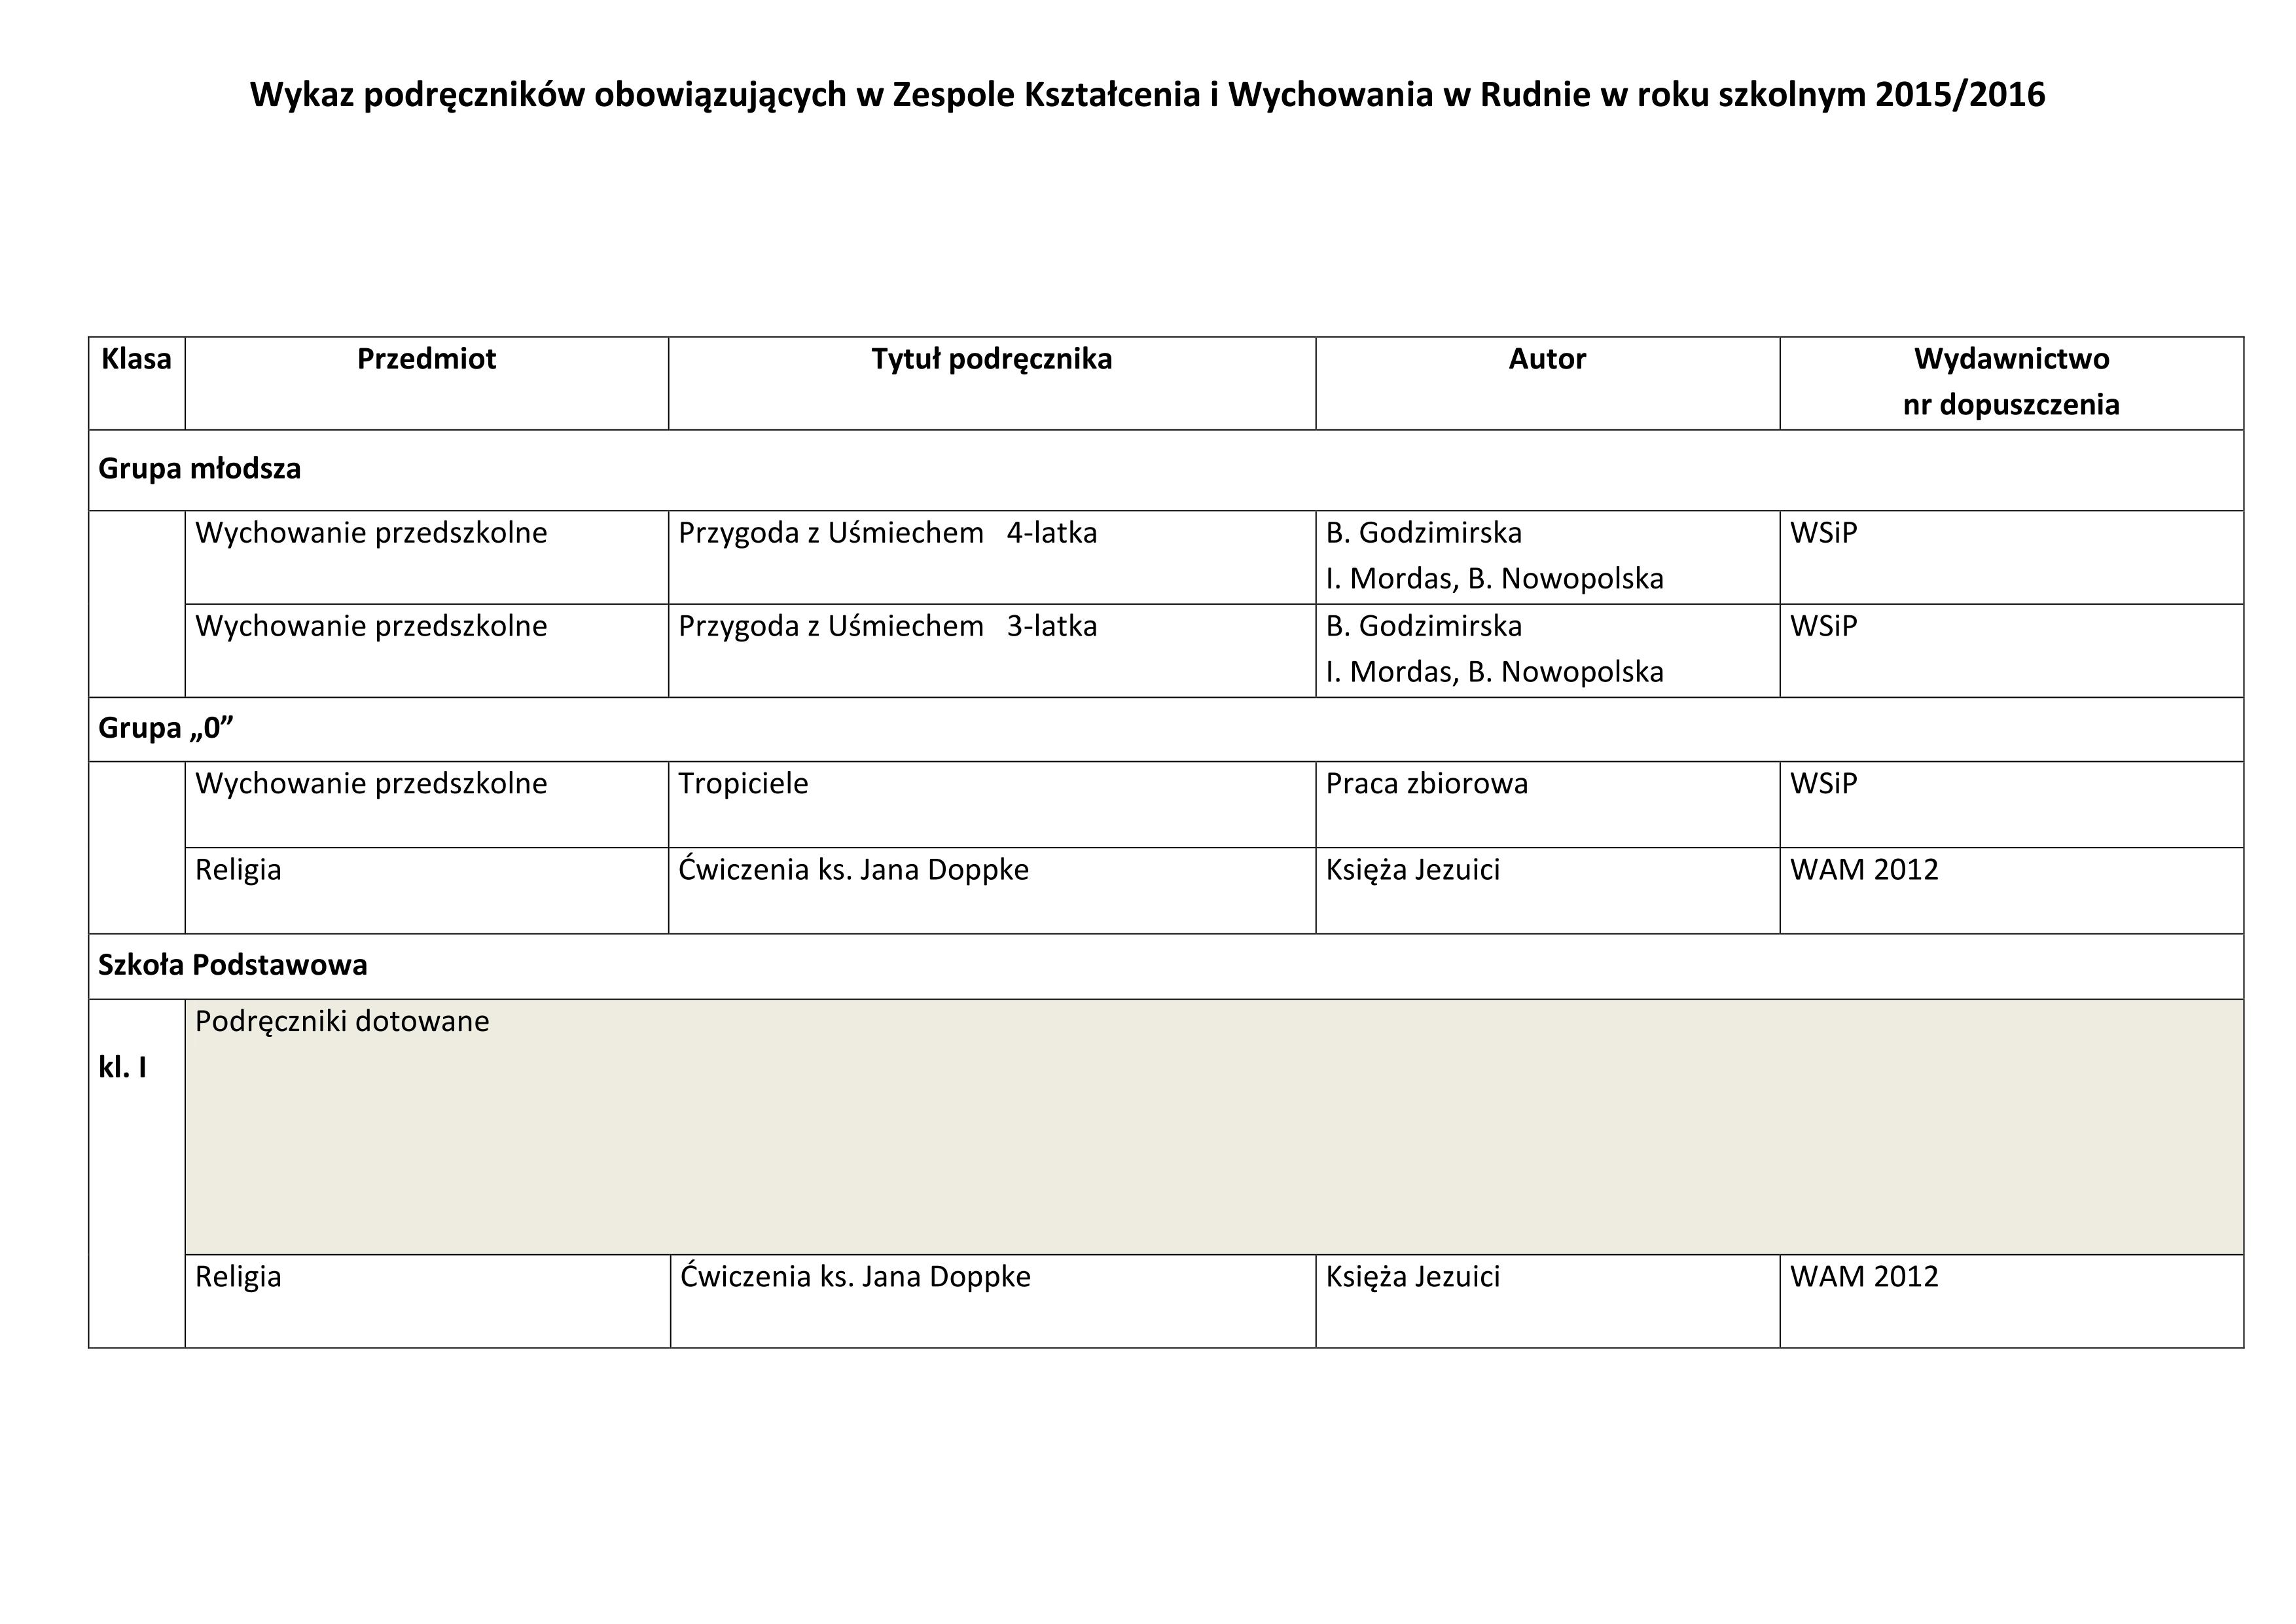Click 'Religia' in the Grupa 0 section
Viewport: 2296px width, 1624px height.
click(x=238, y=870)
